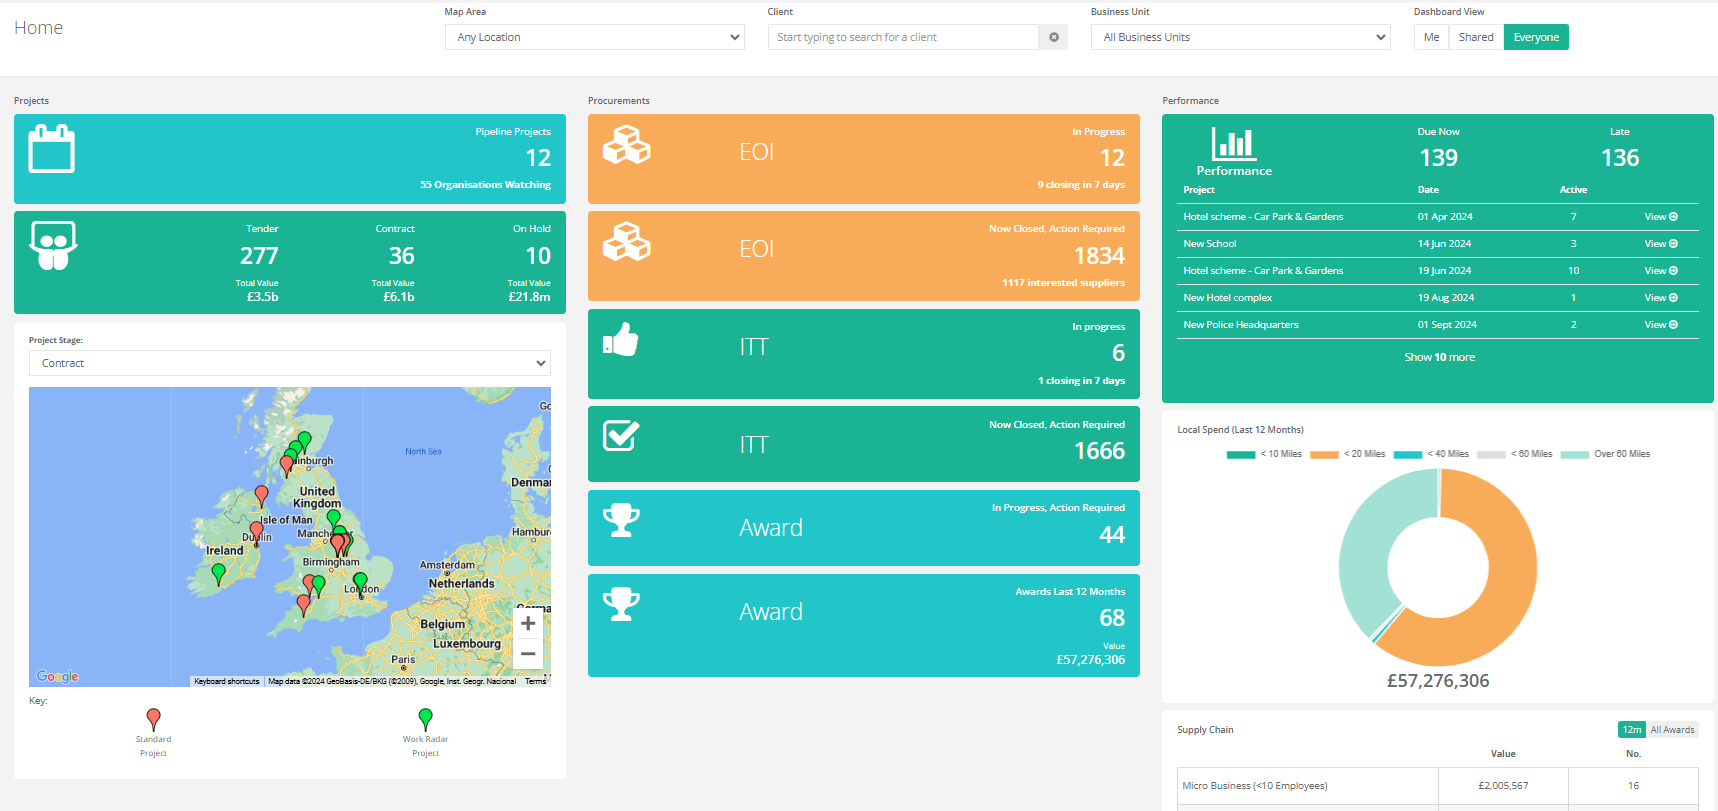
Task: Switch Dashboard View to Me
Action: tap(1431, 37)
